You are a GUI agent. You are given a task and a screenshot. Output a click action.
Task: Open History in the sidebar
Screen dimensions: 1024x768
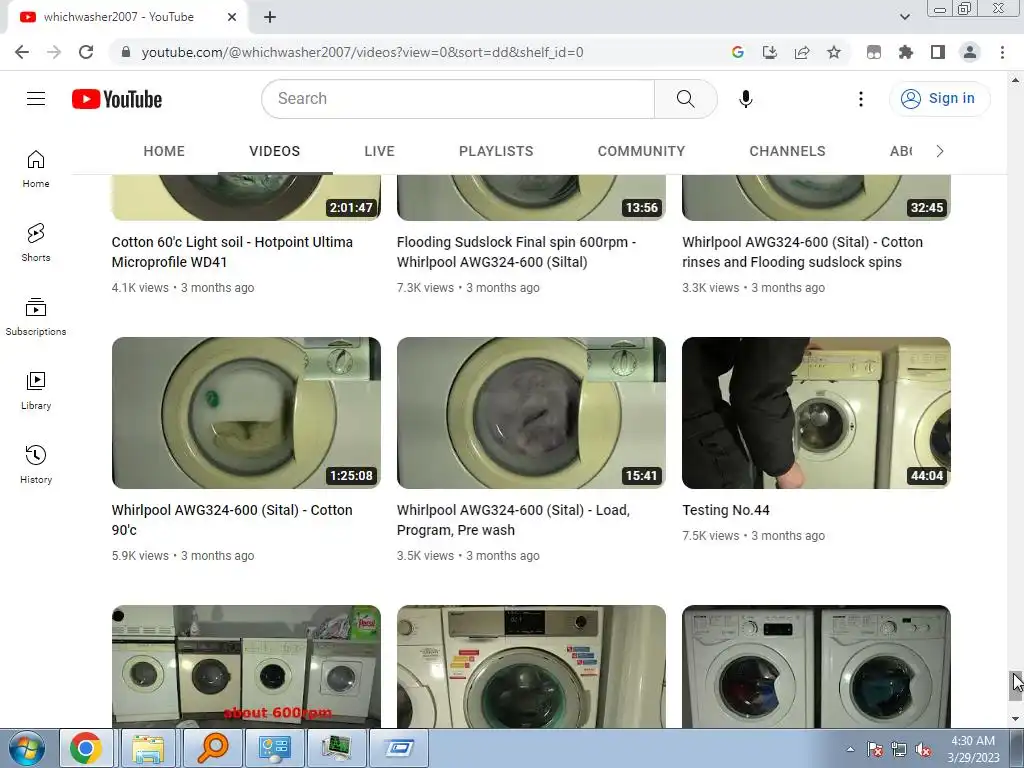(x=36, y=464)
